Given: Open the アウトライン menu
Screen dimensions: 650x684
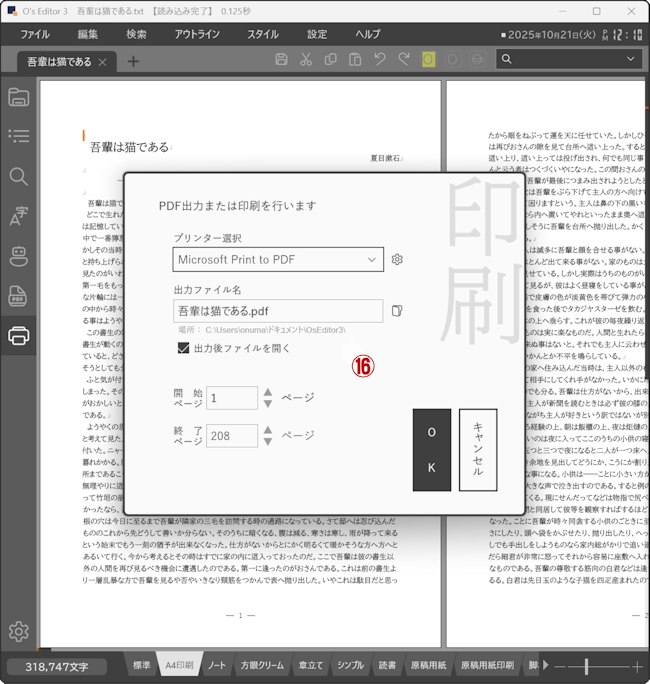Looking at the screenshot, I should click(197, 34).
